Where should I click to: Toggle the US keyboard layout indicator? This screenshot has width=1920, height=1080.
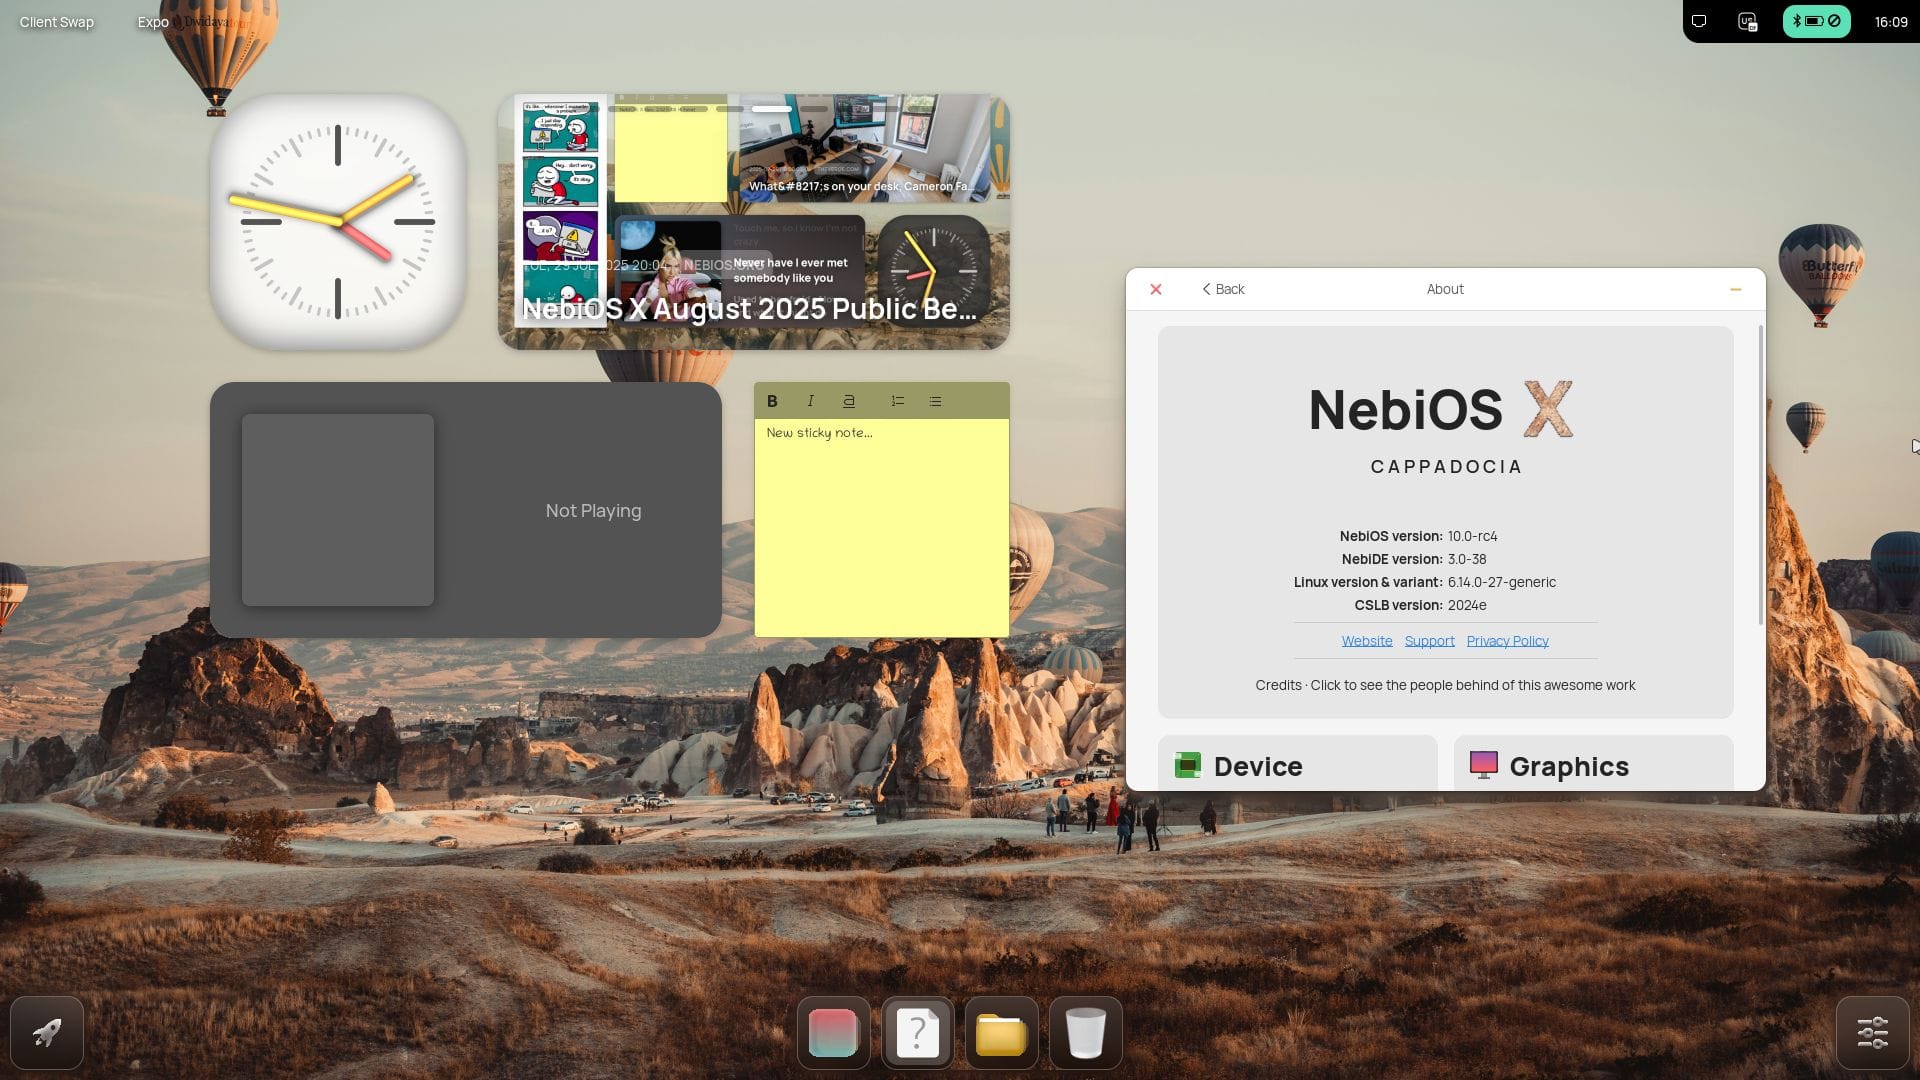pos(1746,21)
